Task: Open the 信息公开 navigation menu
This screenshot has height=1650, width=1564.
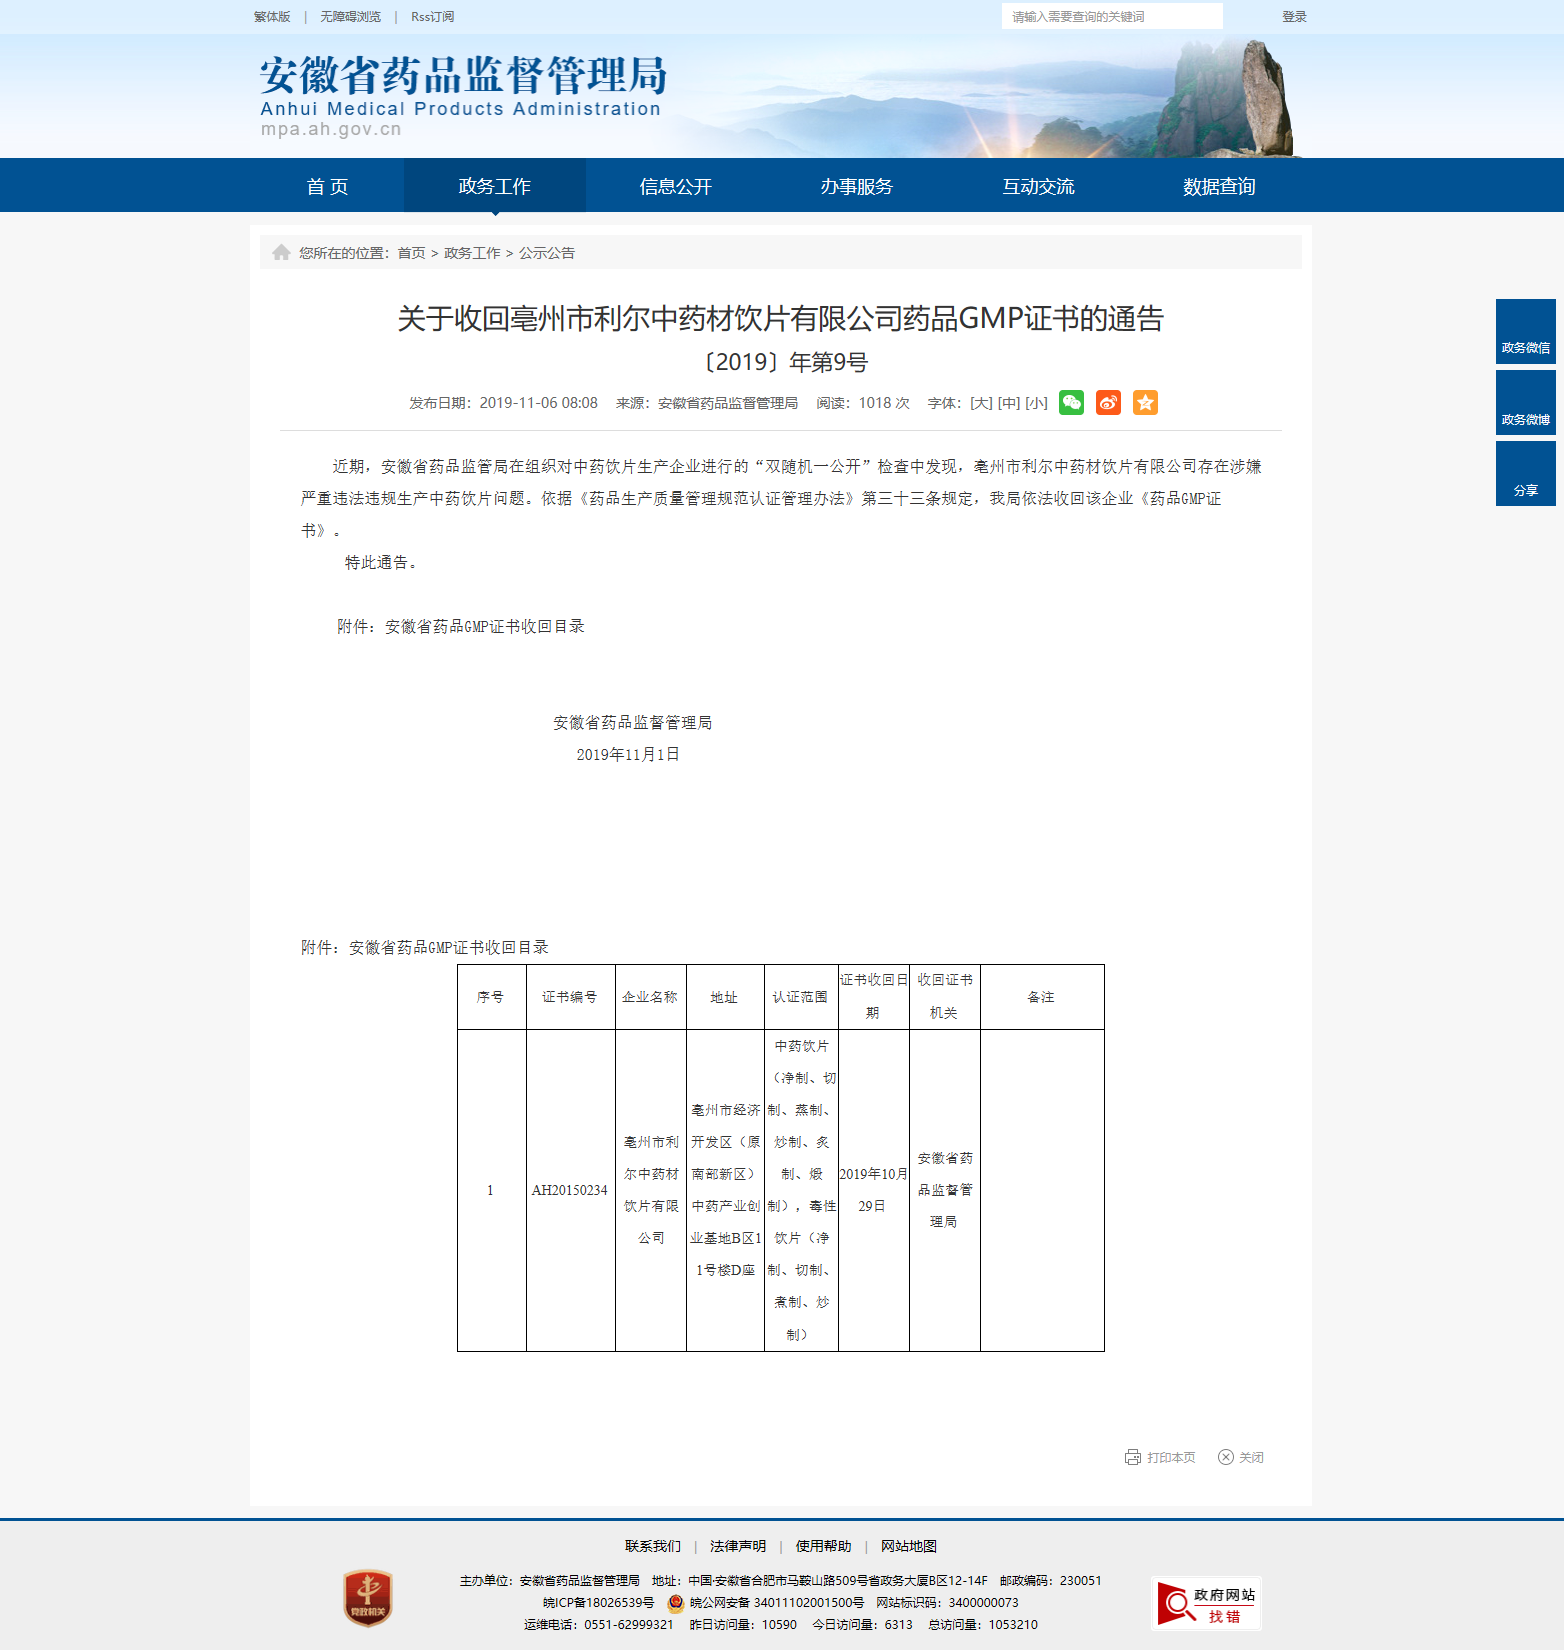Action: click(675, 186)
